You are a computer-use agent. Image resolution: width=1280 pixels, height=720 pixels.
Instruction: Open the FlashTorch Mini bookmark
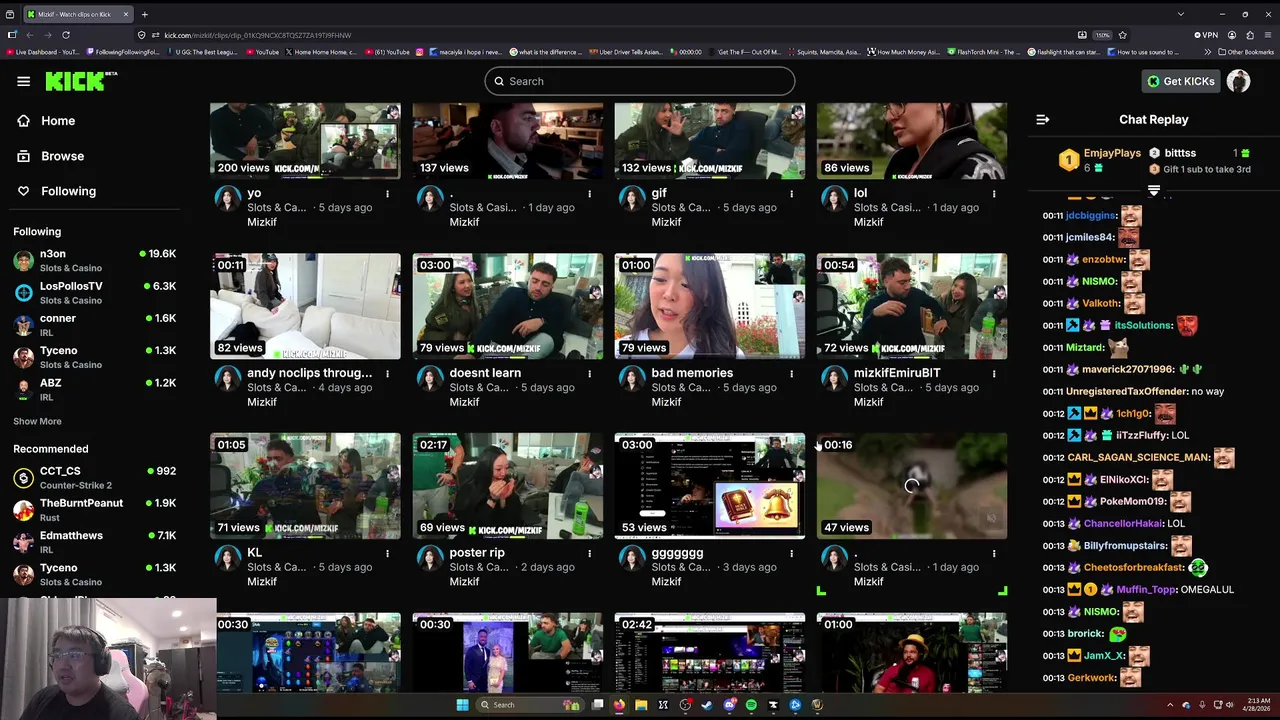983,52
